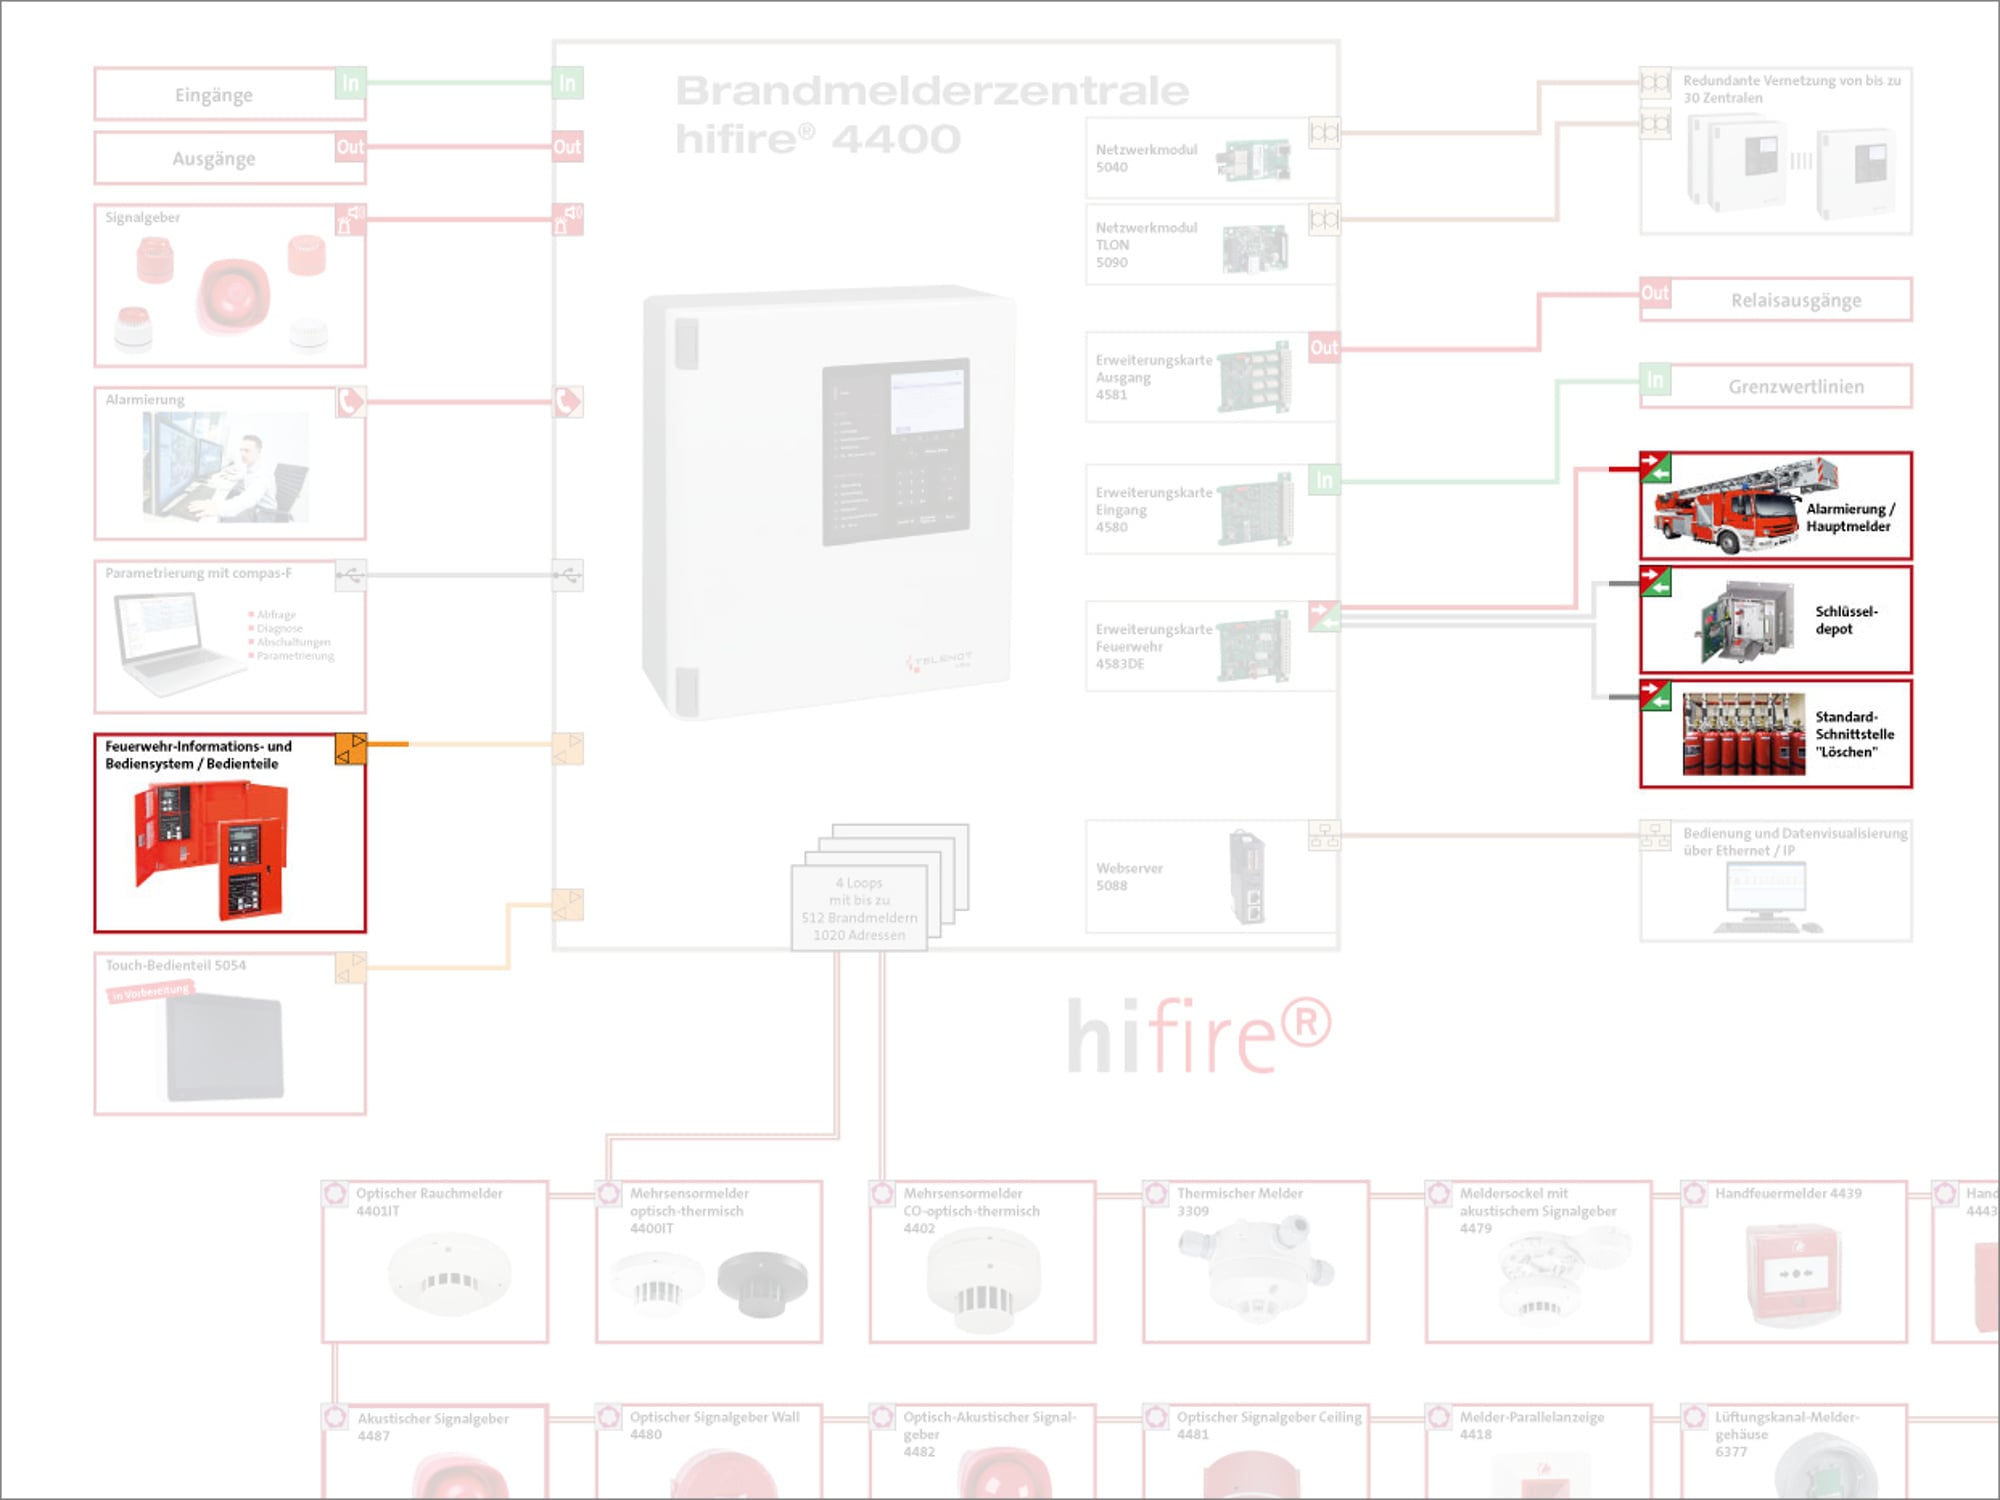
Task: Click red-green arrow icon on Alarmierung / Hauptmelder
Action: pos(1656,467)
